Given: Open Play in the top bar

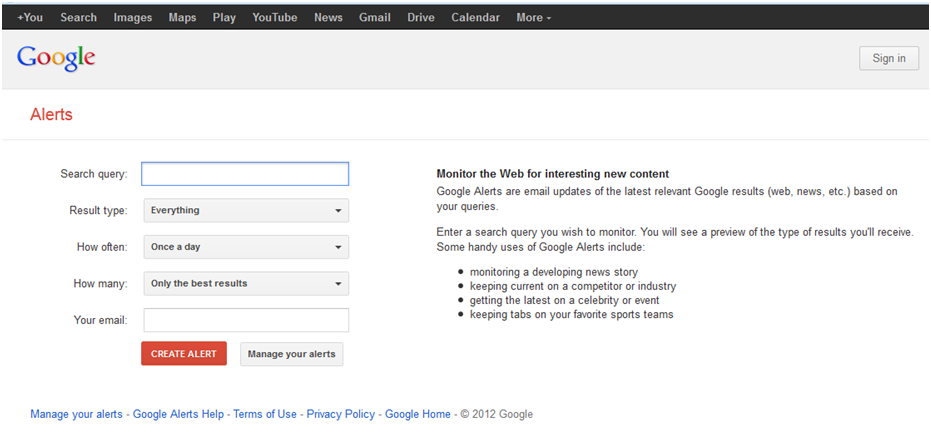Looking at the screenshot, I should pyautogui.click(x=224, y=18).
